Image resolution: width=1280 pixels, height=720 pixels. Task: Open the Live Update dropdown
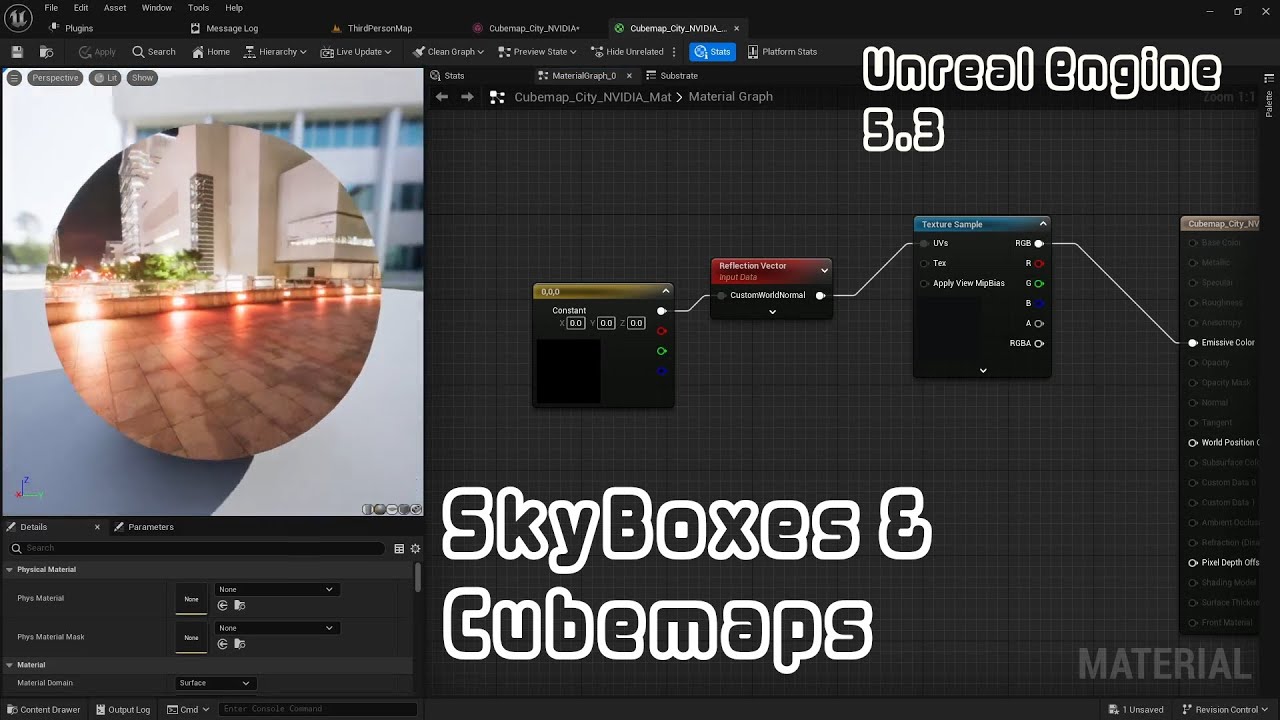pos(355,51)
